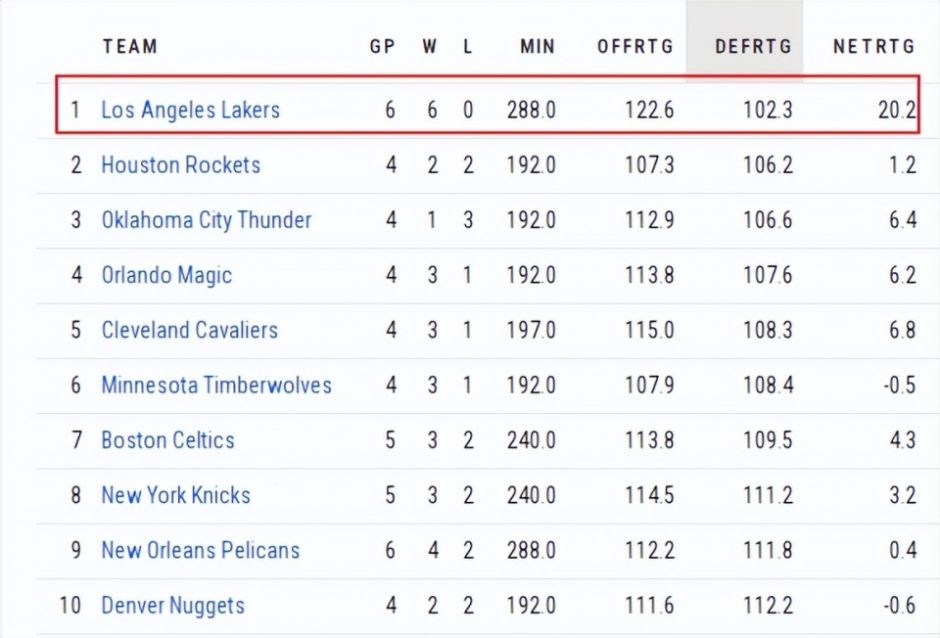Image resolution: width=940 pixels, height=638 pixels.
Task: Sort table by DEFRTG column header
Action: pyautogui.click(x=753, y=46)
